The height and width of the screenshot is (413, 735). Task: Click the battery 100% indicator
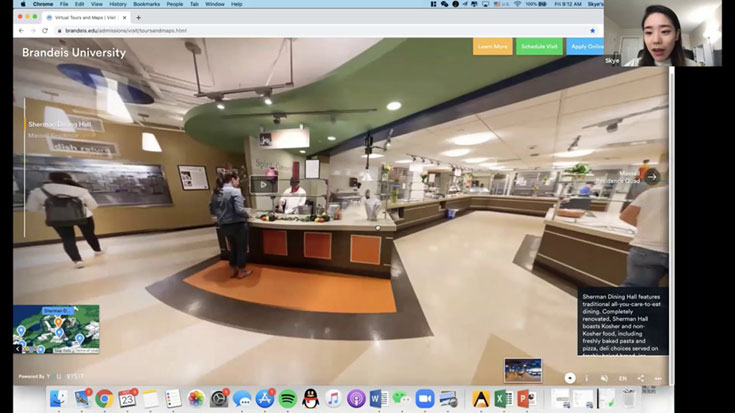(536, 4)
